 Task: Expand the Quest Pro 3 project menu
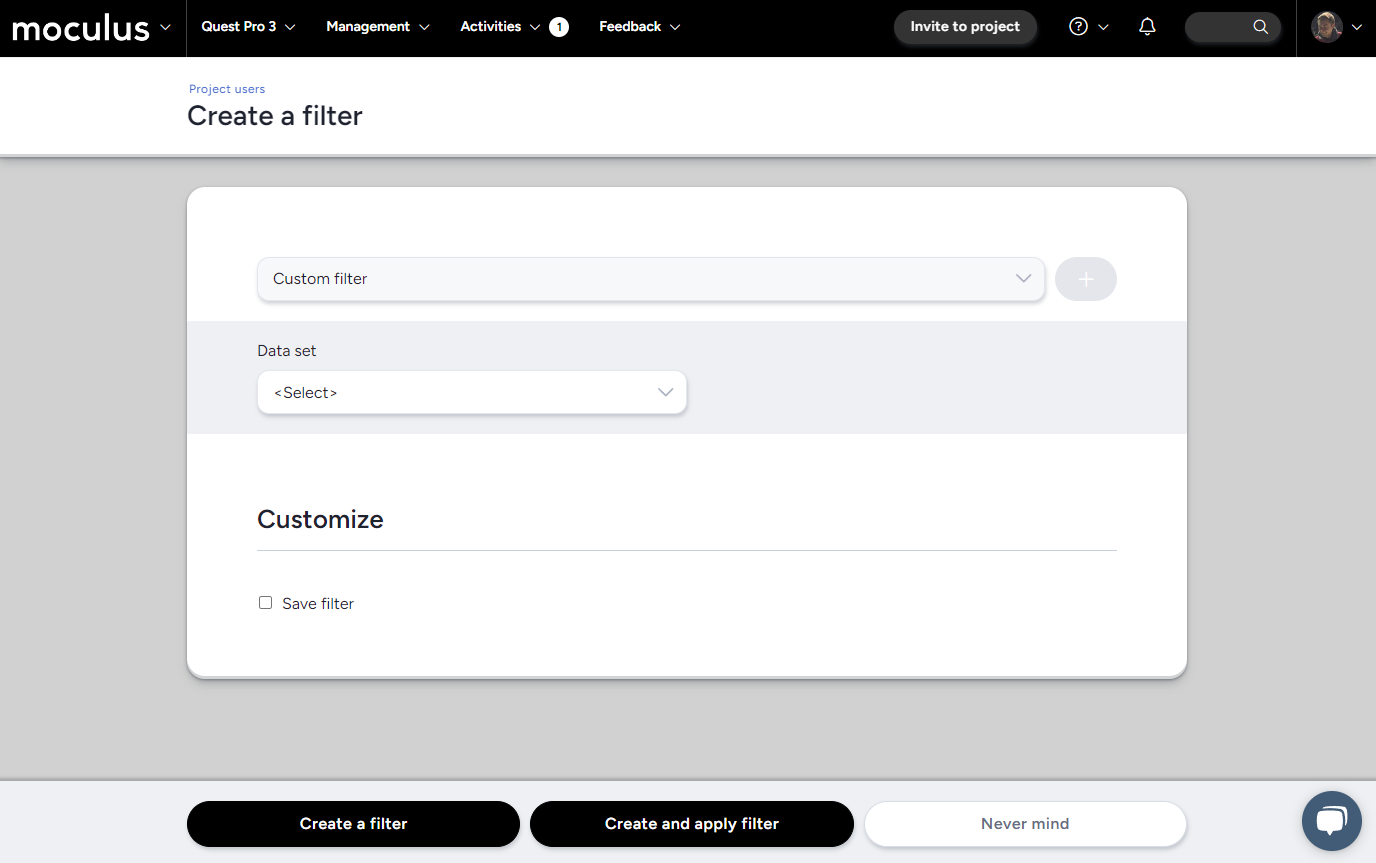248,27
